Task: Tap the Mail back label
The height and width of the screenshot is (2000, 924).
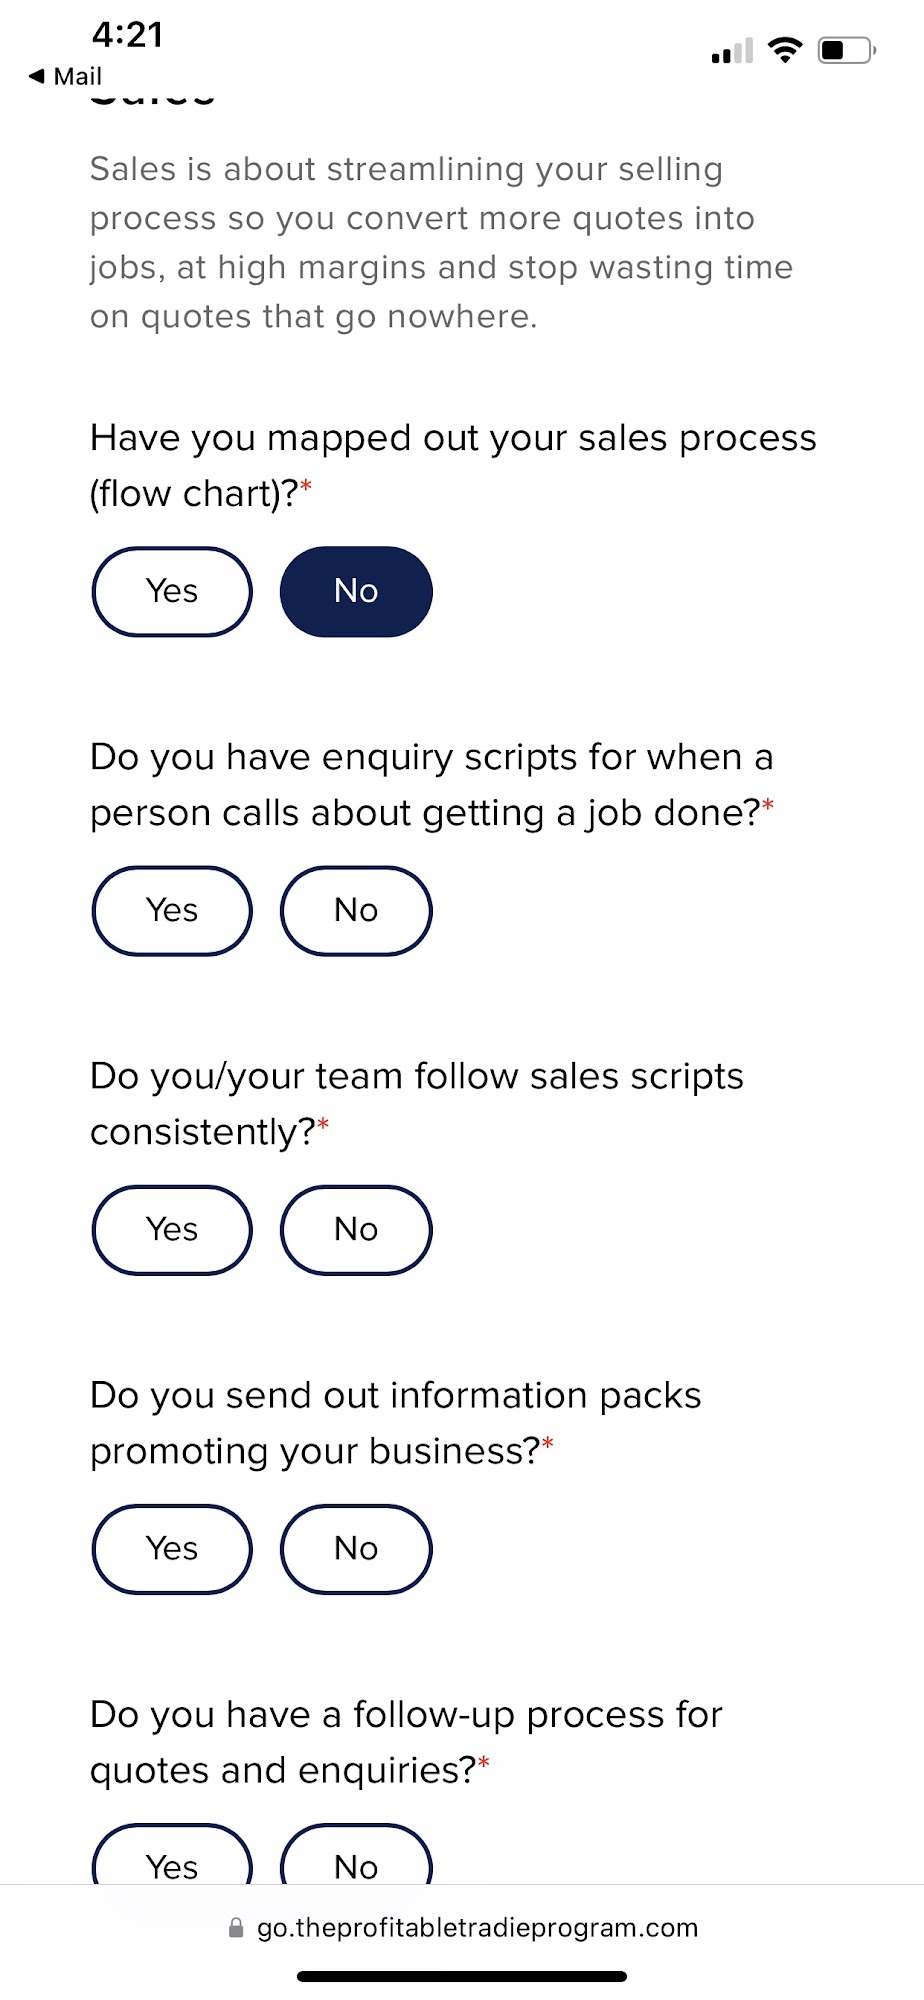Action: [78, 76]
